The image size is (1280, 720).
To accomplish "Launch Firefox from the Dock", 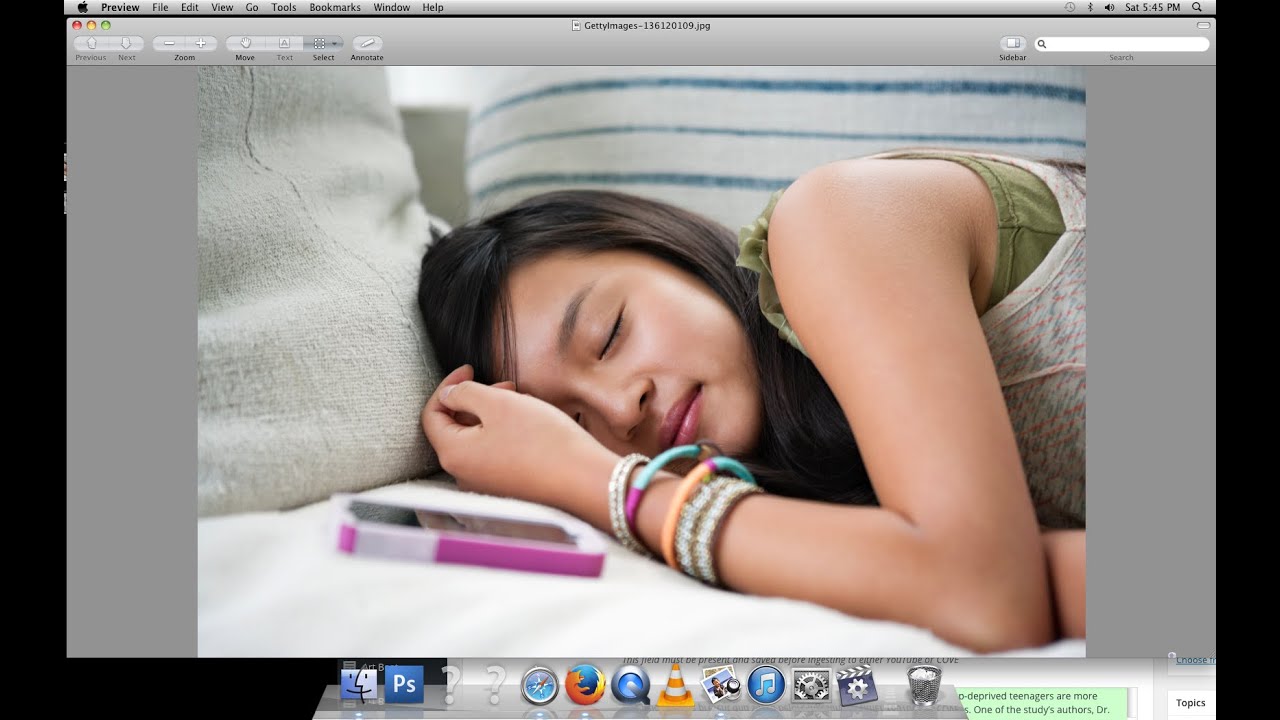I will (585, 685).
